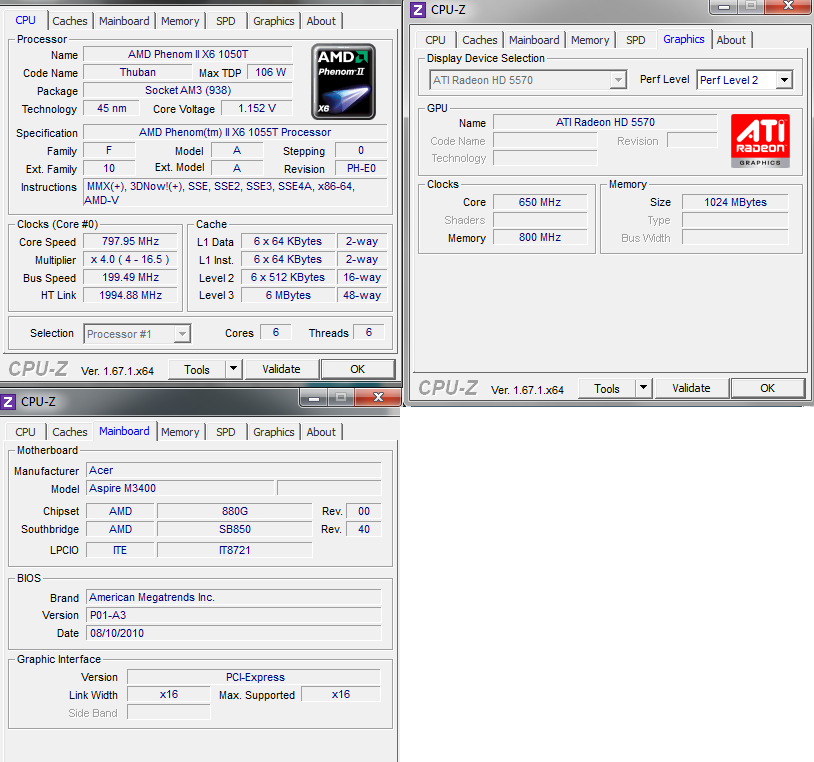Image resolution: width=814 pixels, height=762 pixels.
Task: Open the Perf Level dropdown
Action: tap(784, 80)
